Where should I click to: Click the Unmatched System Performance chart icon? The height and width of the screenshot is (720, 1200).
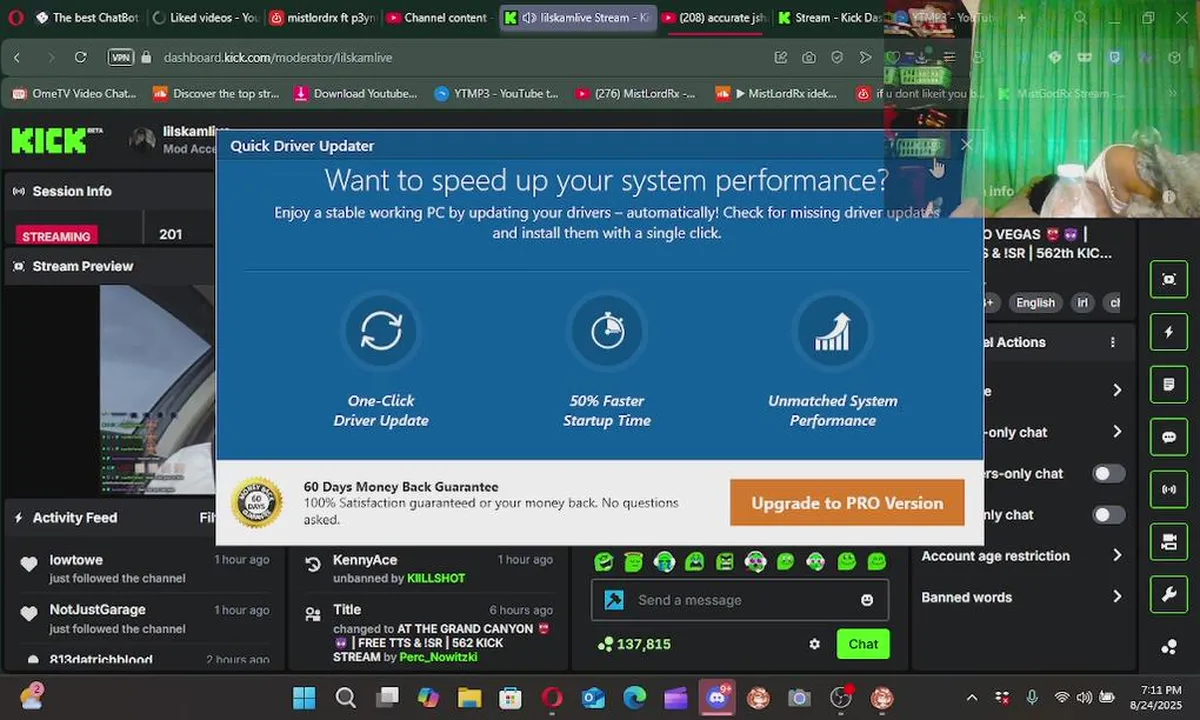point(832,331)
